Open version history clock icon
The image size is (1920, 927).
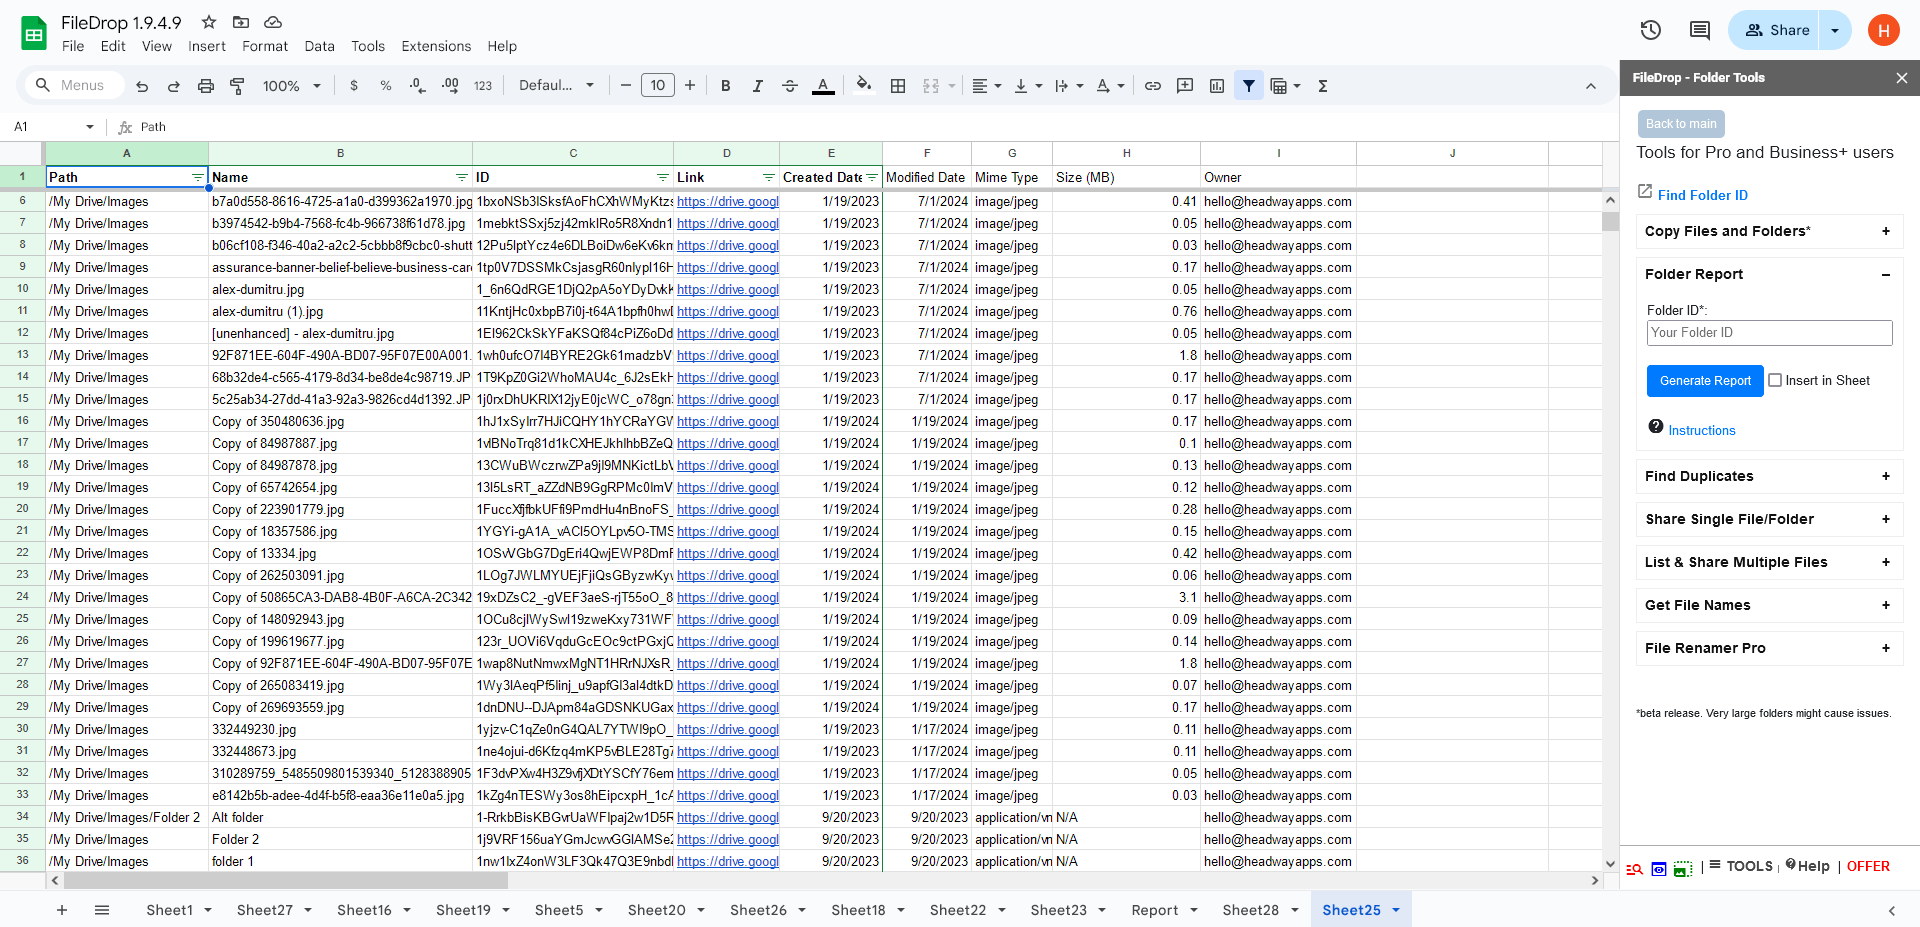pyautogui.click(x=1651, y=30)
